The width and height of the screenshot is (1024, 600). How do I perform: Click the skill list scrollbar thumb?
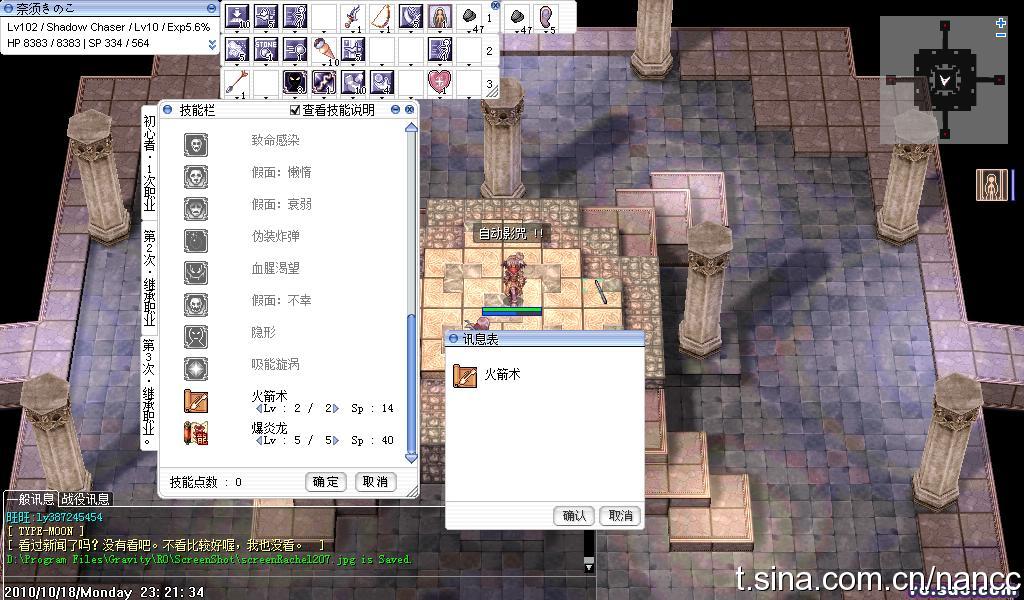[411, 383]
